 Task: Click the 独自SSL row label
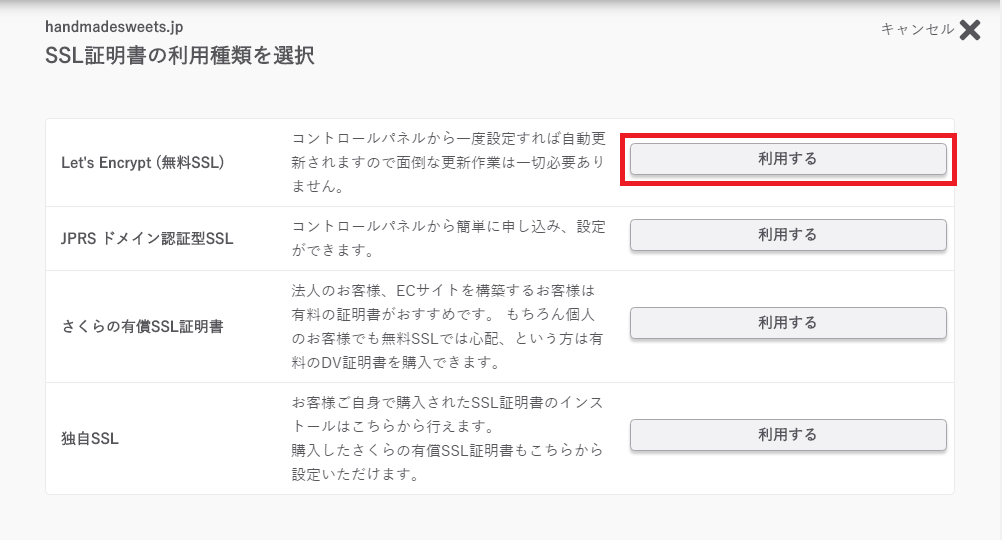(90, 438)
